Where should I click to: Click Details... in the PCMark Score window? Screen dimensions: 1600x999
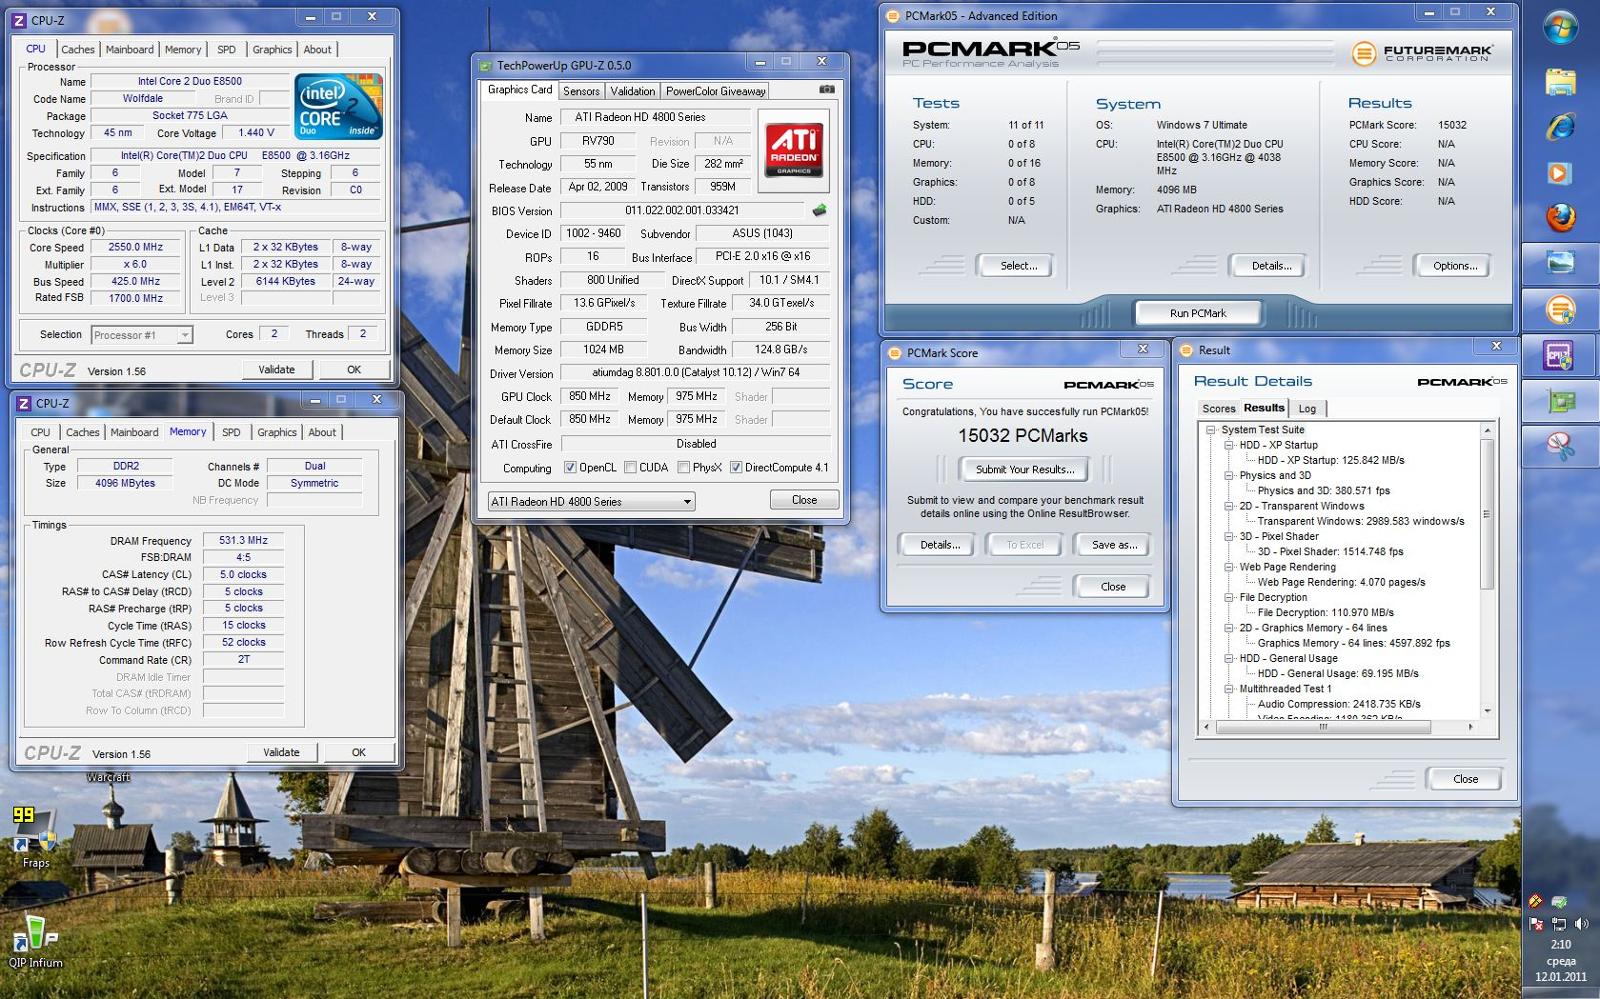tap(940, 545)
